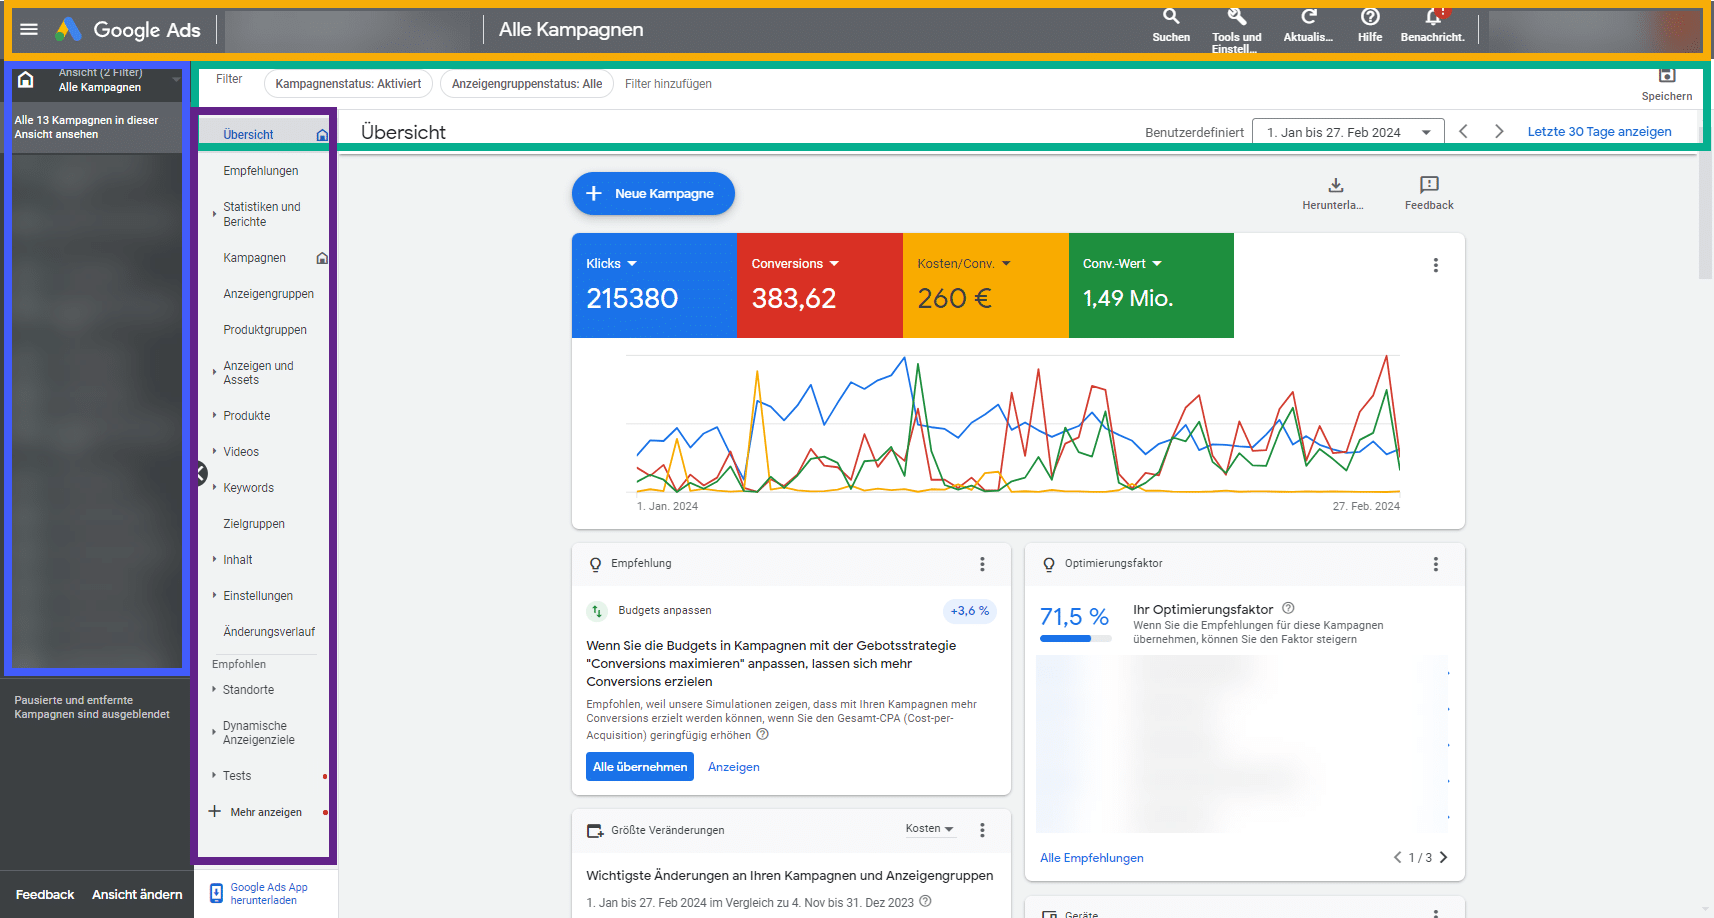Click the Filter hinzufügen field
The image size is (1714, 918).
tap(668, 84)
